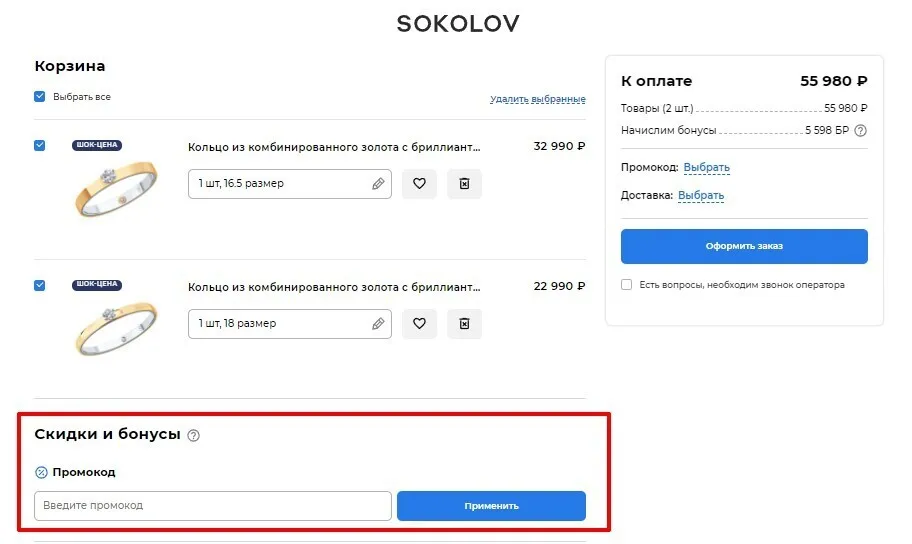
Task: Open the 1 шт, 16.5 размер selector
Action: pos(290,184)
